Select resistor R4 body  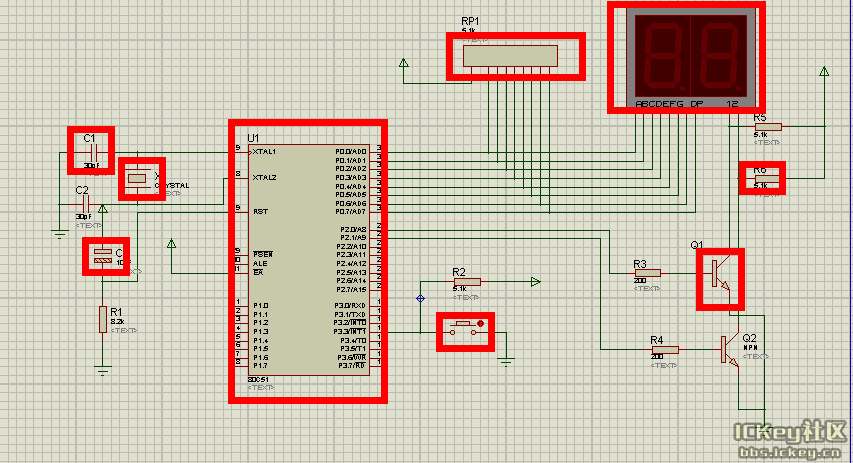(x=665, y=350)
